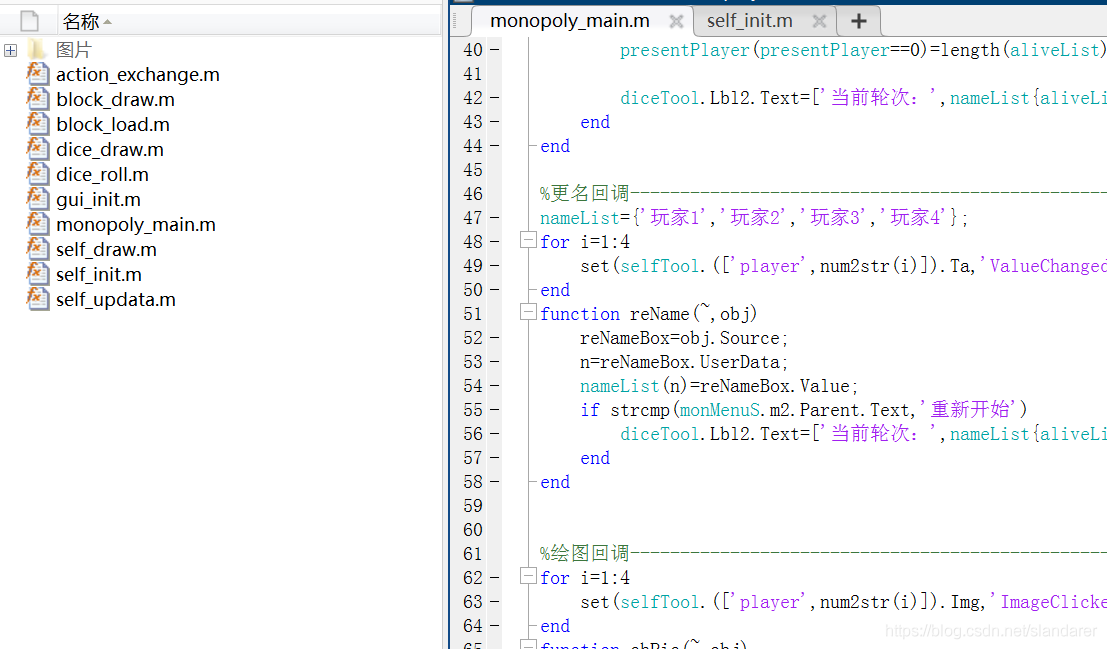Image resolution: width=1107 pixels, height=649 pixels.
Task: Click 'nameList(n)=reNameBox.Value;' code line
Action: [719, 386]
